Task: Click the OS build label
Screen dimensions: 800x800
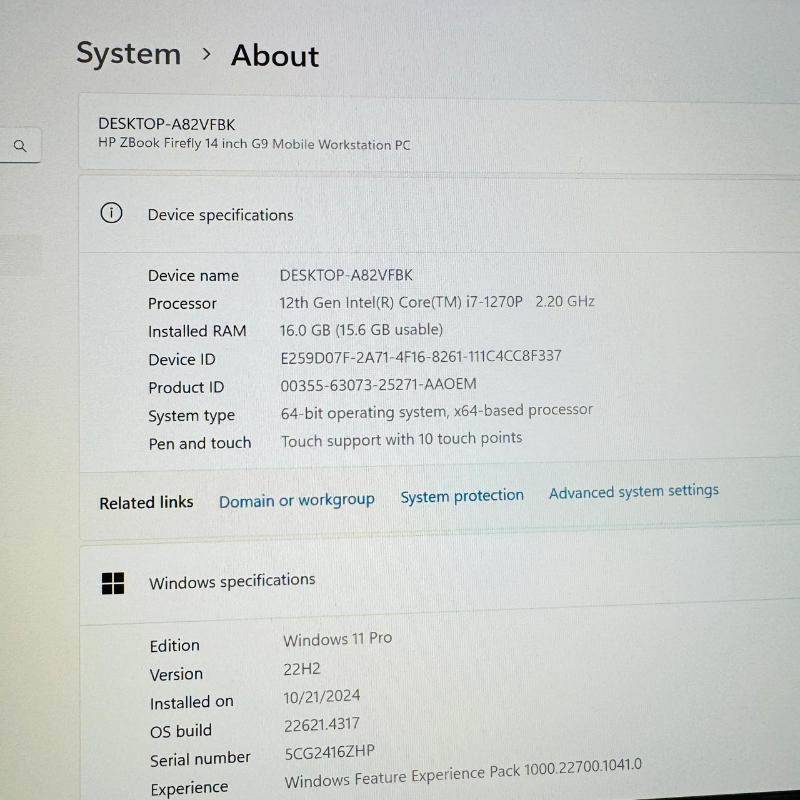Action: tap(181, 731)
